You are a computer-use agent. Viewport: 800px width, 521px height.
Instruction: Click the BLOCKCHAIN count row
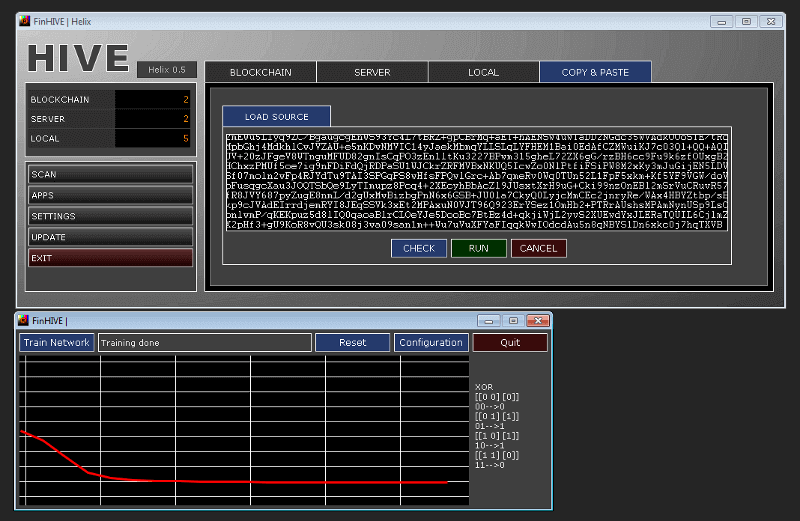coord(110,99)
